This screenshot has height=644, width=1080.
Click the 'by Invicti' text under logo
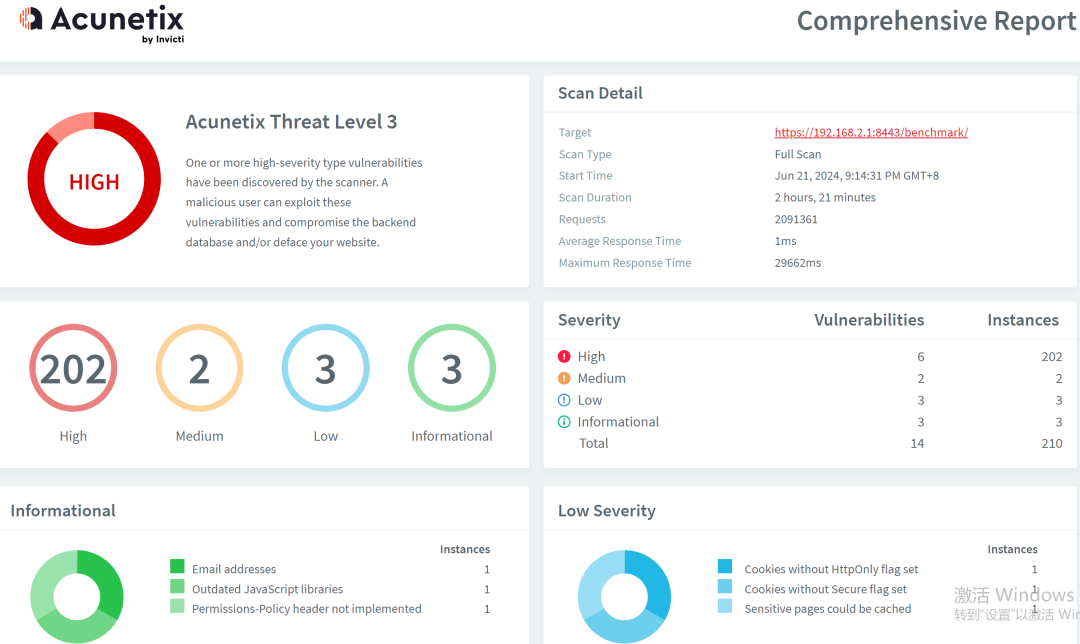tap(163, 39)
